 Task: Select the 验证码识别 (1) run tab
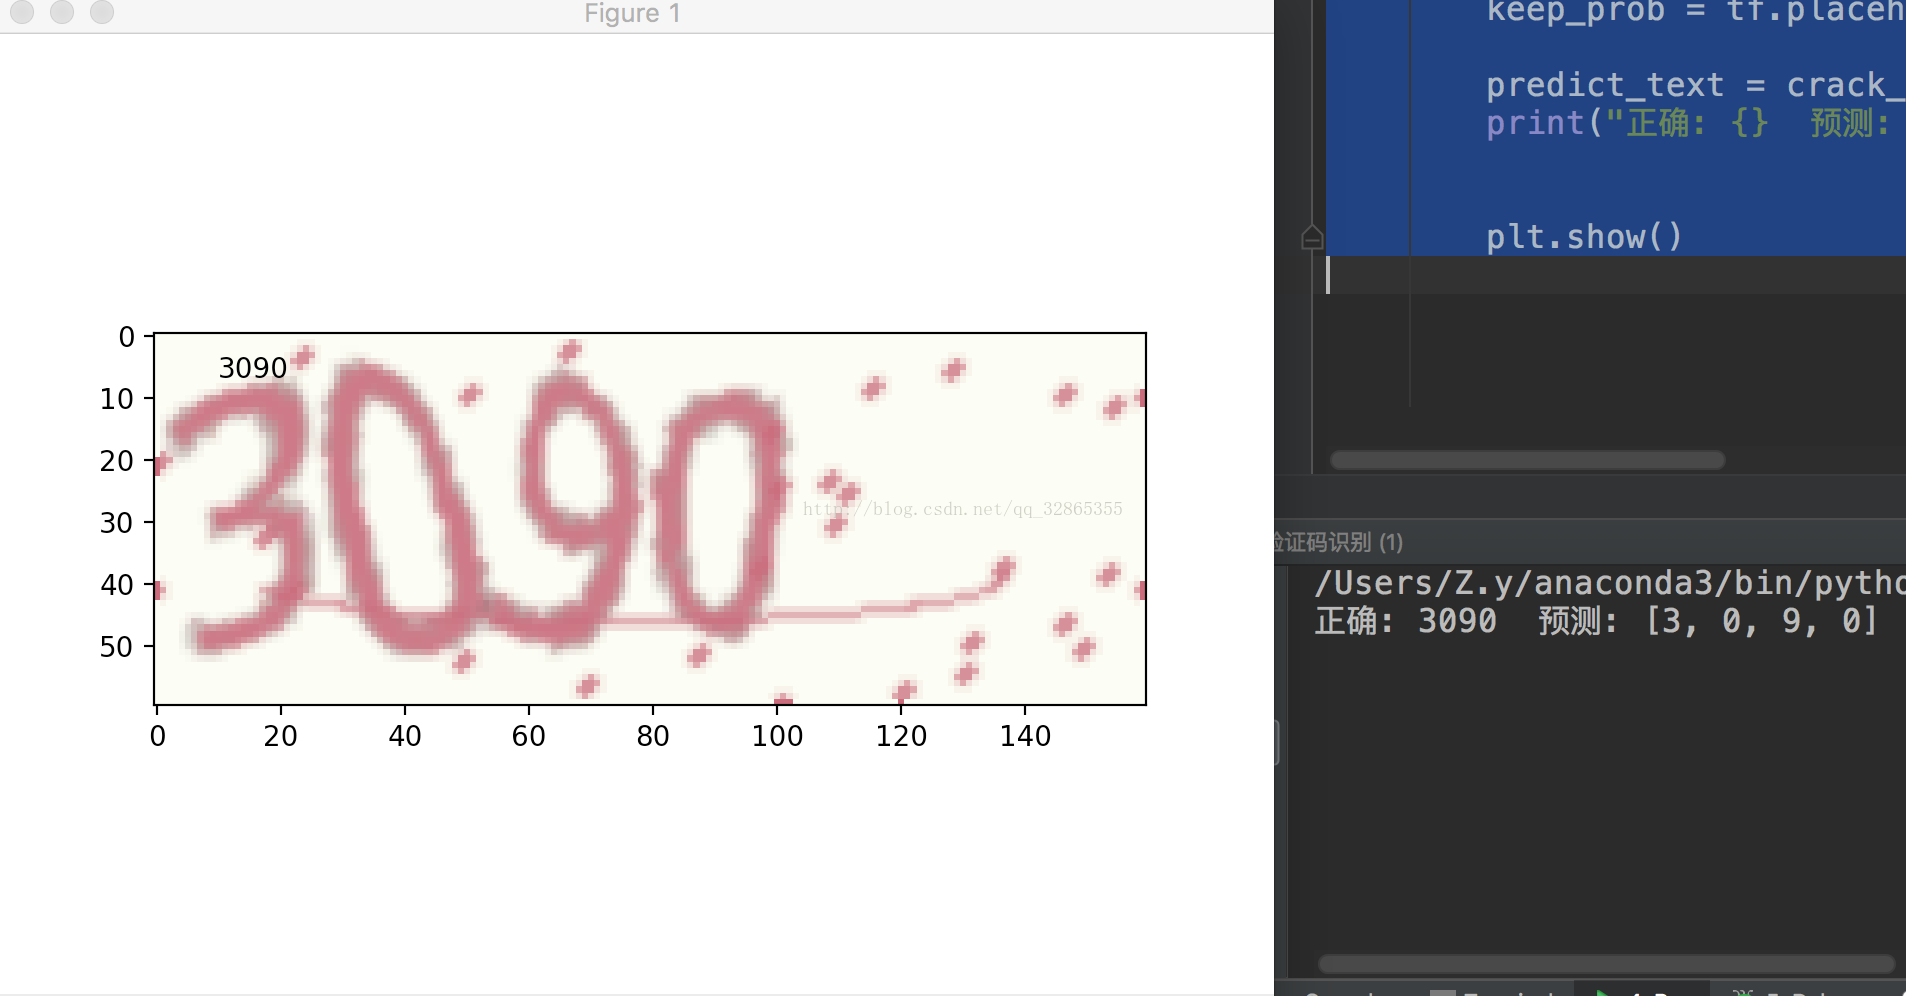(1338, 542)
